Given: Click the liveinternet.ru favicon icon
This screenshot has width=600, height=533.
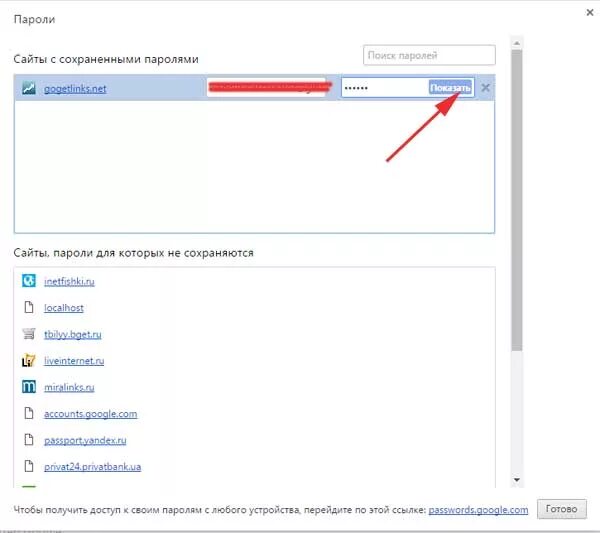Looking at the screenshot, I should tap(29, 360).
